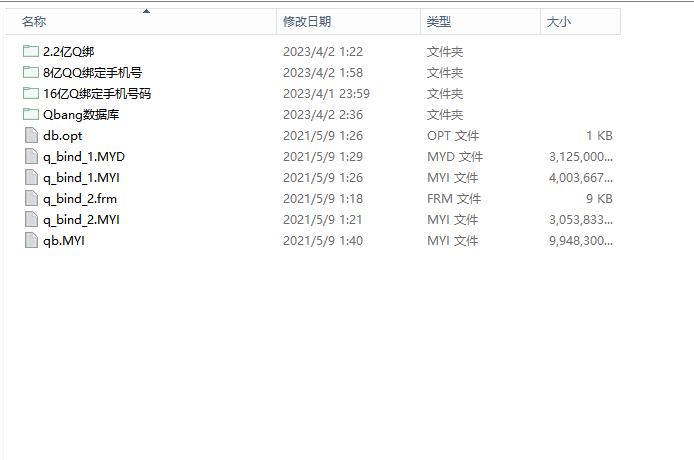694x460 pixels.
Task: Click the db.opt file icon
Action: tap(31, 135)
